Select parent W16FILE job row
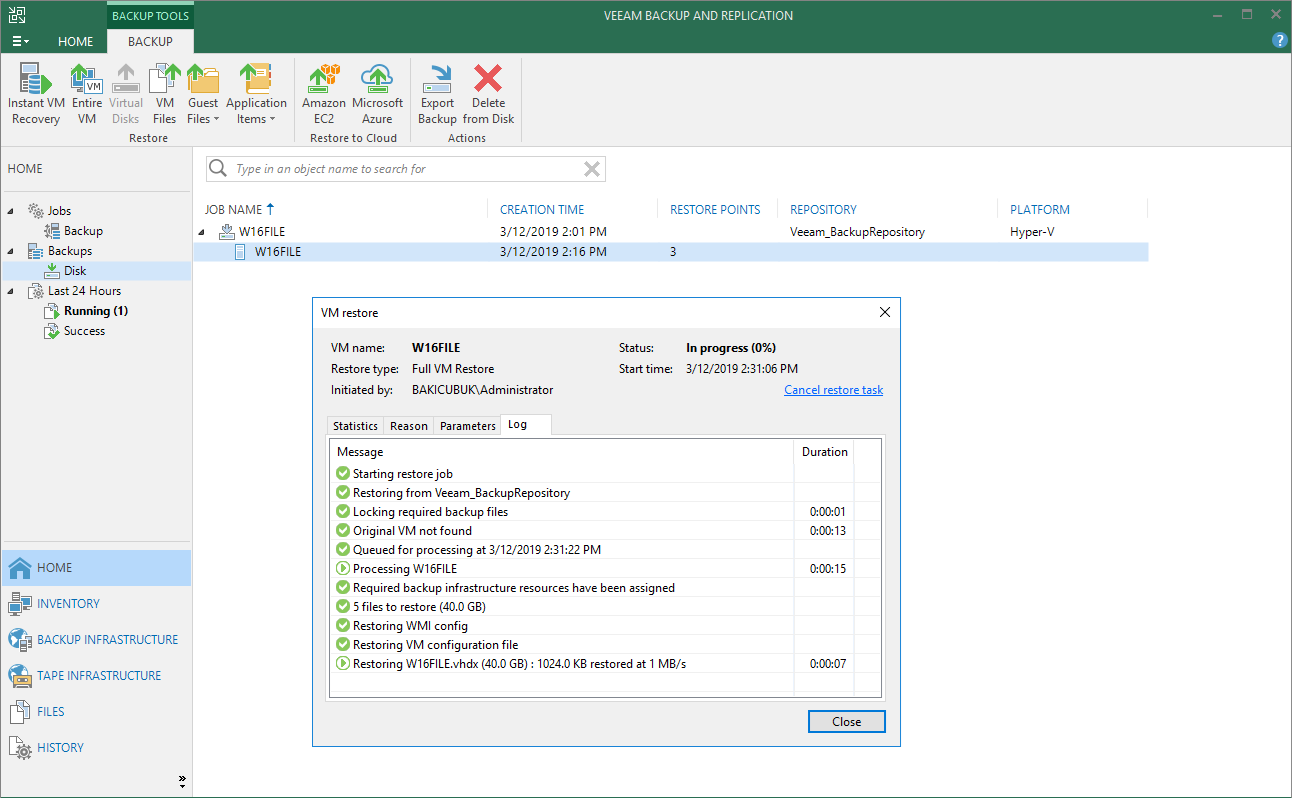Viewport: 1292px width, 798px height. click(670, 232)
